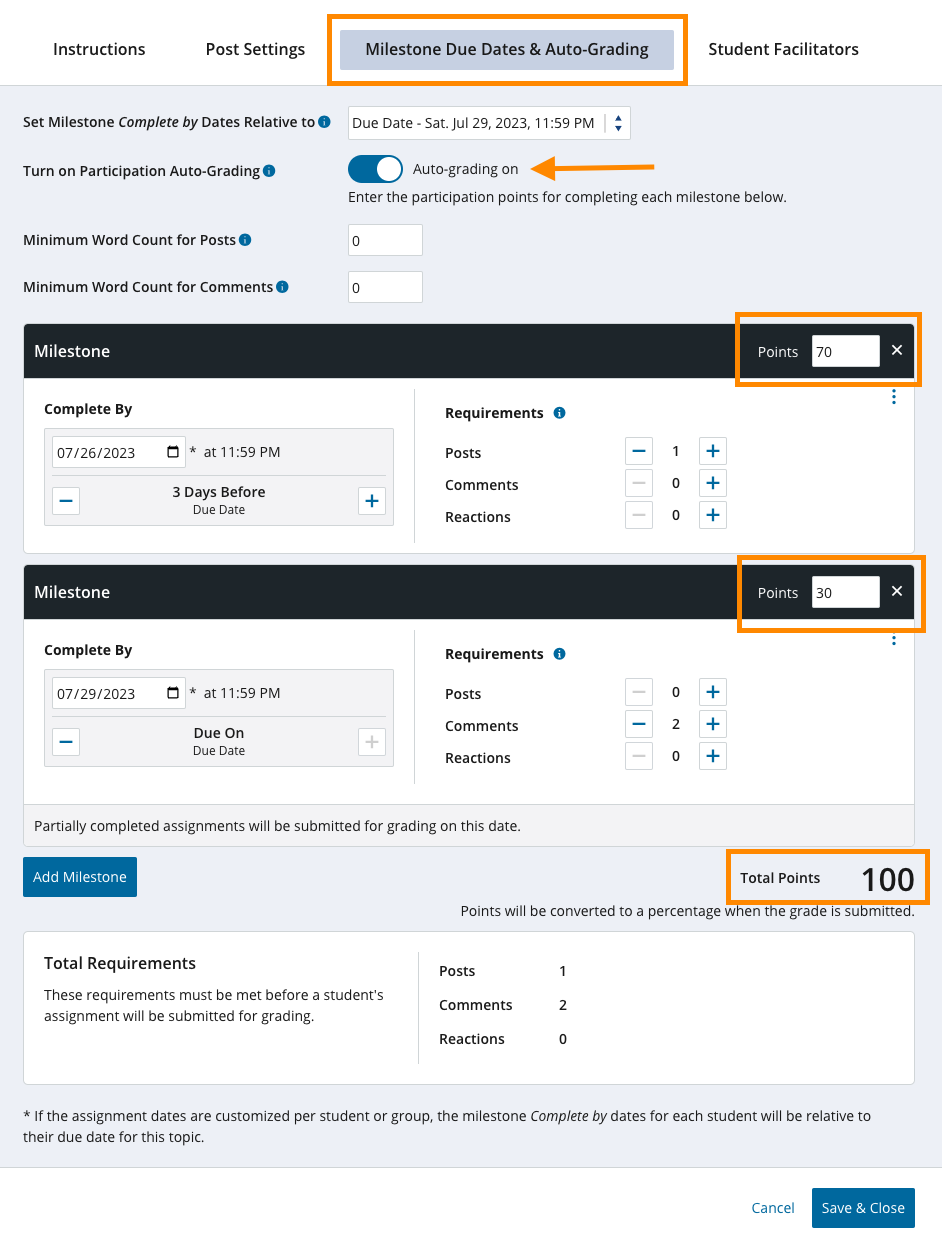The image size is (942, 1242).
Task: Open calendar picker for the 07/26/2023 date
Action: 173,452
